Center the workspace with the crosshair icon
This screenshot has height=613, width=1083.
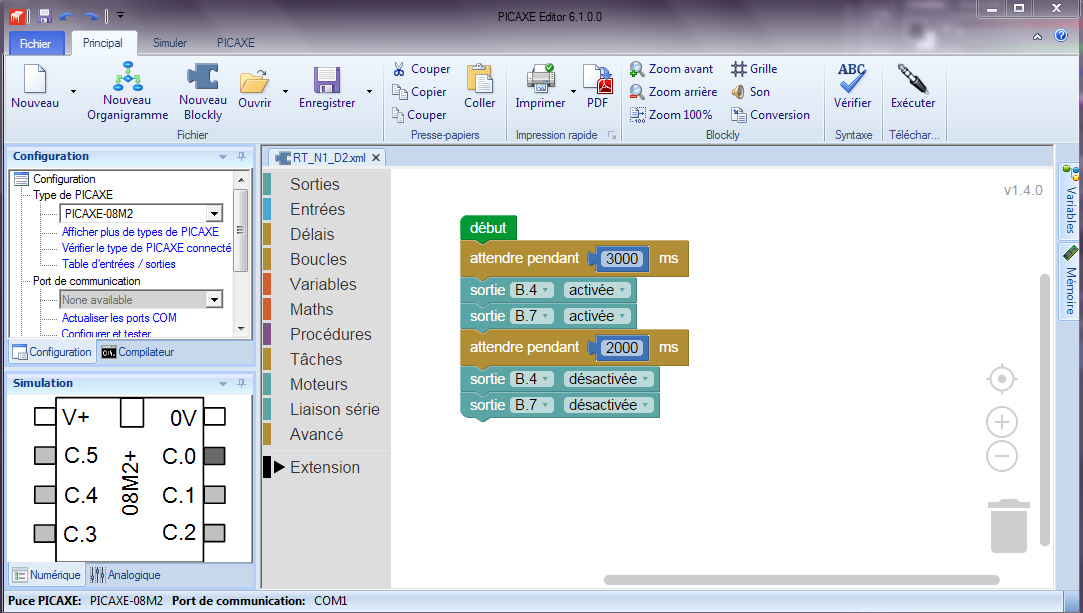pyautogui.click(x=1001, y=380)
